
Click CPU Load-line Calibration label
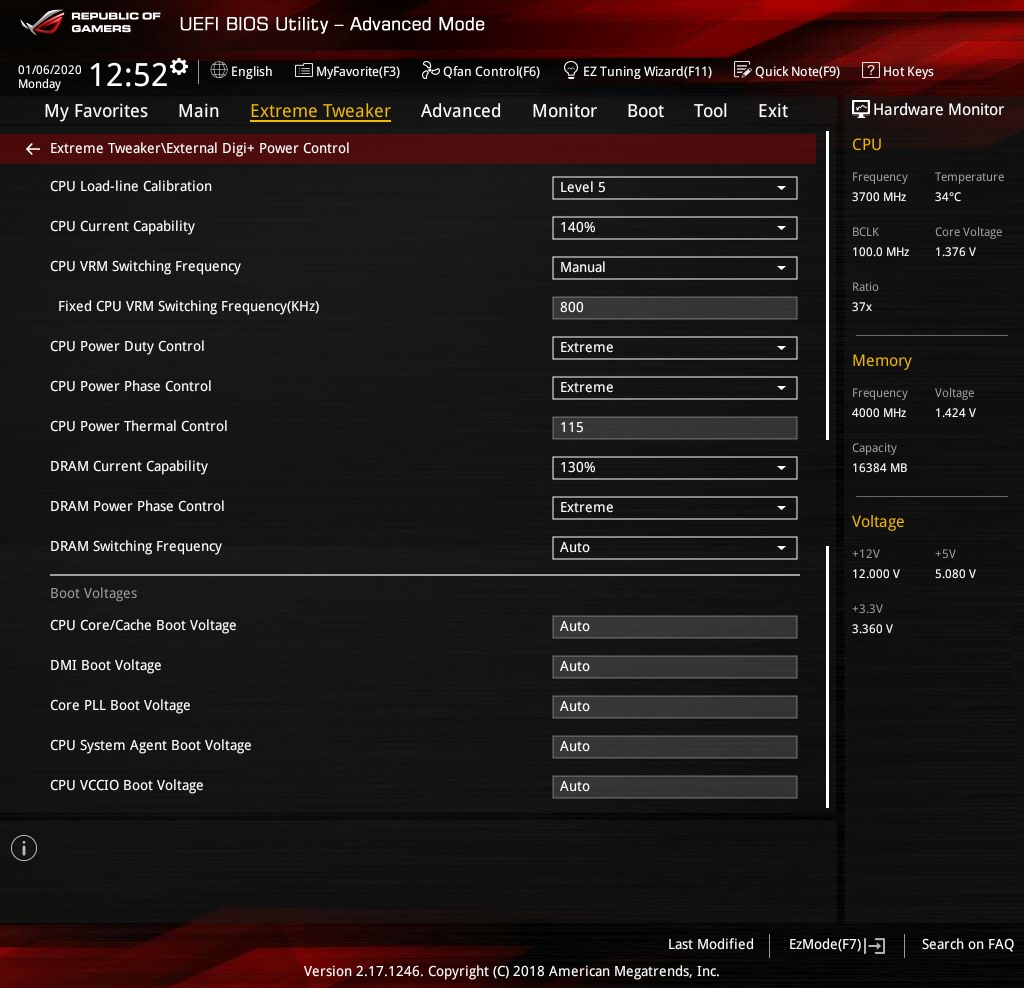pyautogui.click(x=131, y=186)
